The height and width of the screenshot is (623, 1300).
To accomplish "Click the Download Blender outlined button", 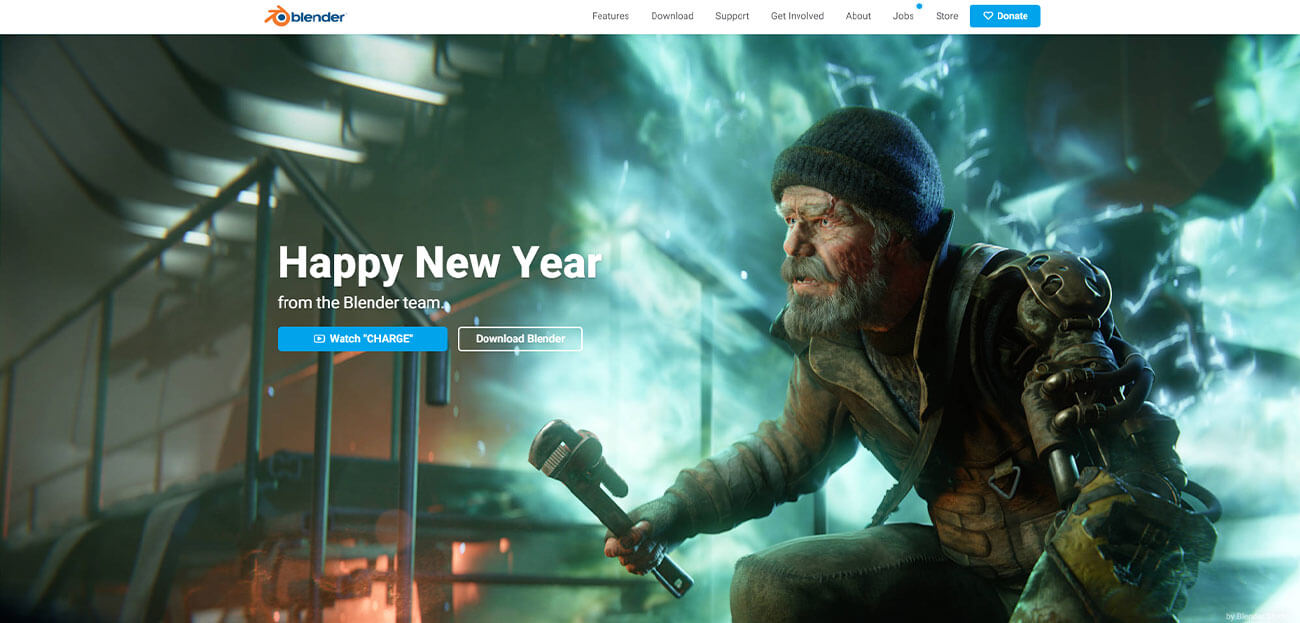I will click(x=520, y=339).
